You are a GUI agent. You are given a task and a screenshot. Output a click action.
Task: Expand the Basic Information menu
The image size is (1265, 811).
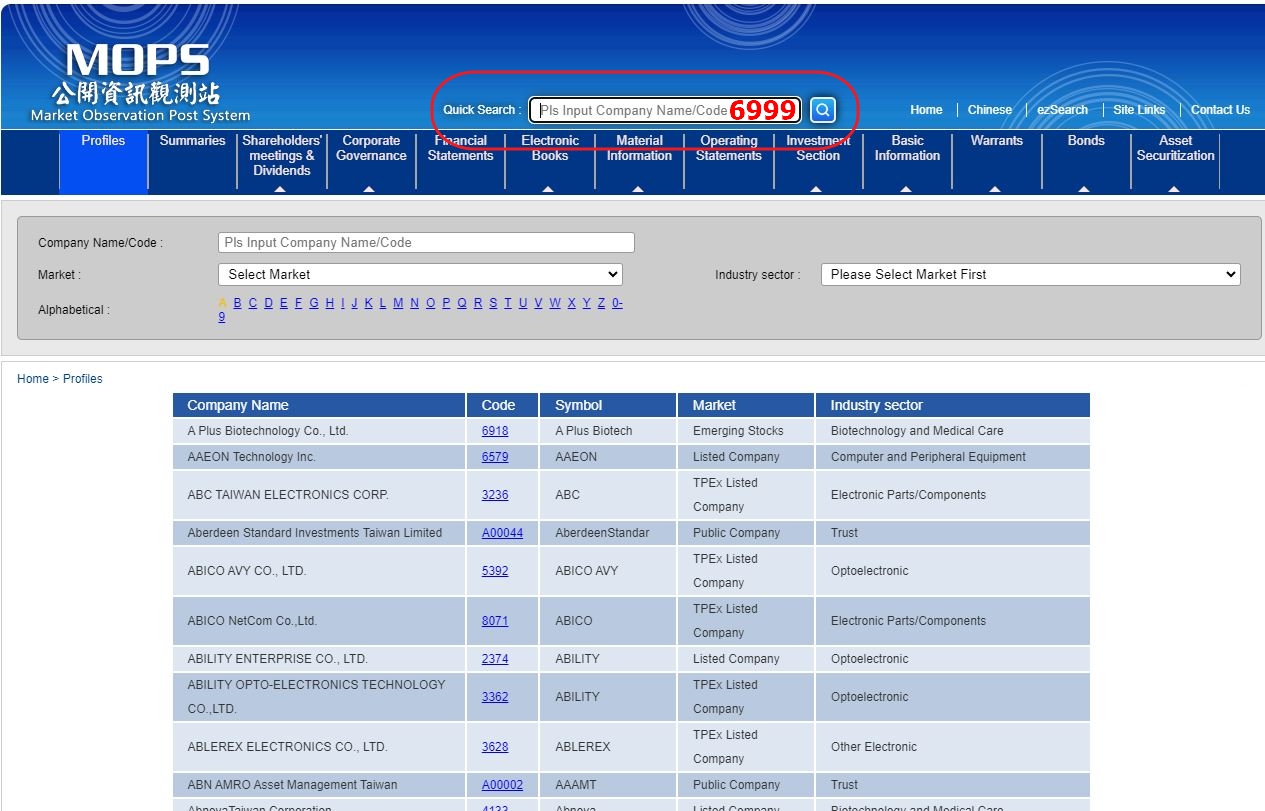tap(907, 149)
